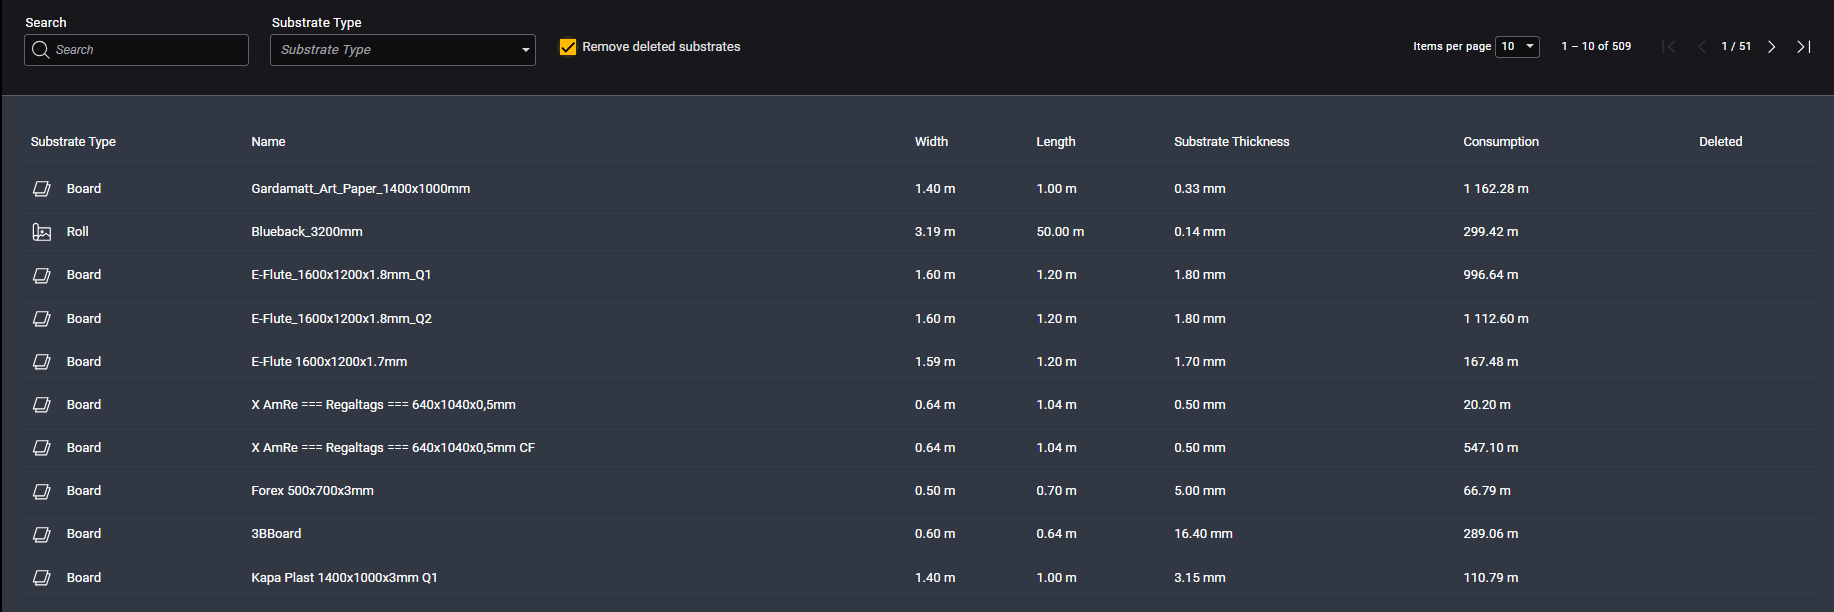Click the Board icon for Forex 500x700x3mm

42,491
